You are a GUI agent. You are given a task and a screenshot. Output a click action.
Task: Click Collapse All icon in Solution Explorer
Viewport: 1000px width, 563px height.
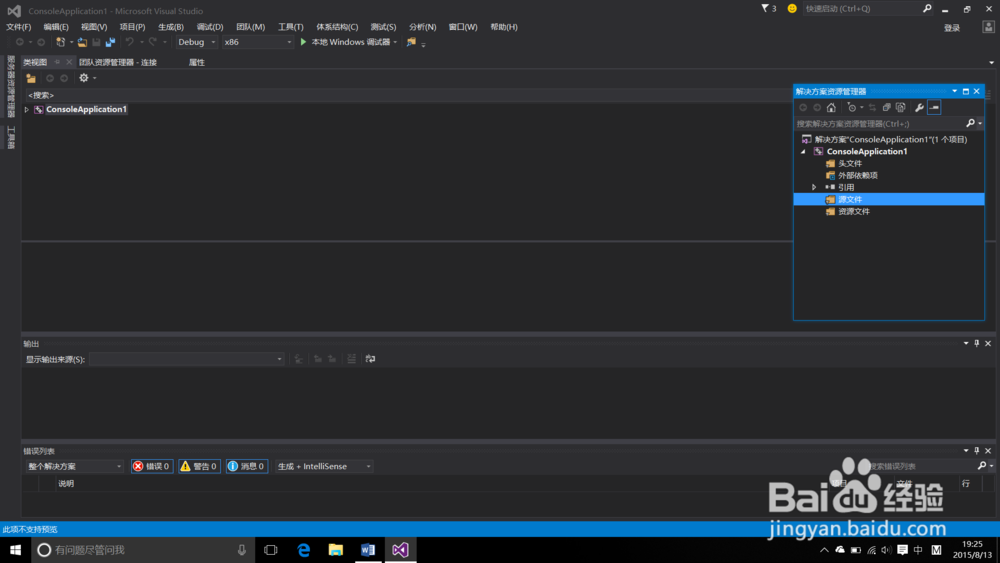coord(886,108)
